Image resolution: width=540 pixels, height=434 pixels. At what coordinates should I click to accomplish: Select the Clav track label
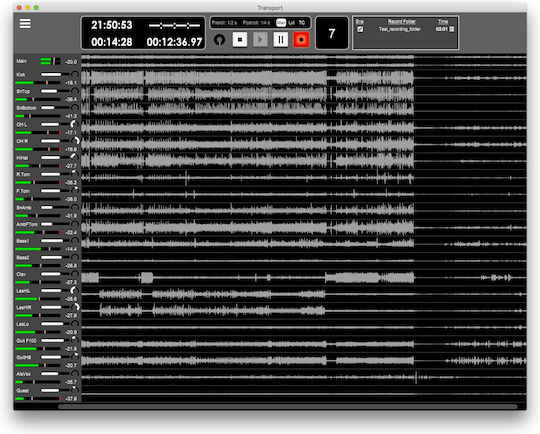coord(21,274)
